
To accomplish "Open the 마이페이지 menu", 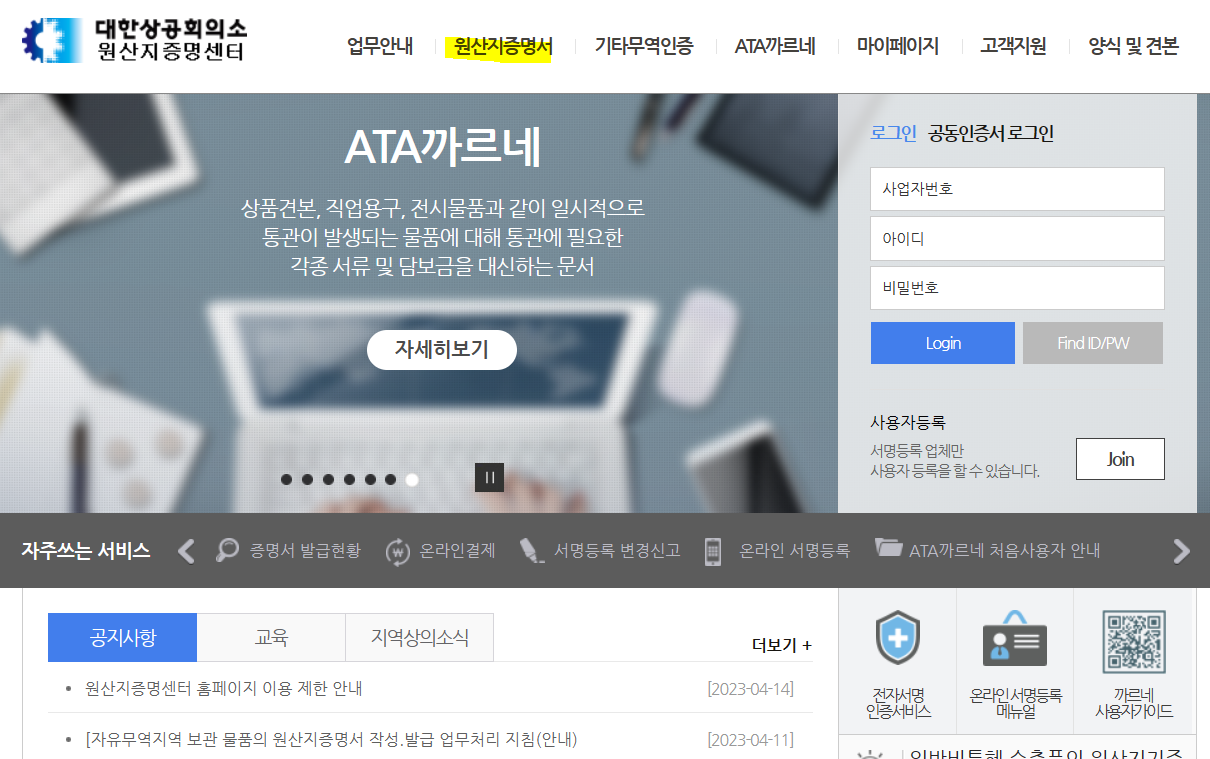I will tap(898, 46).
